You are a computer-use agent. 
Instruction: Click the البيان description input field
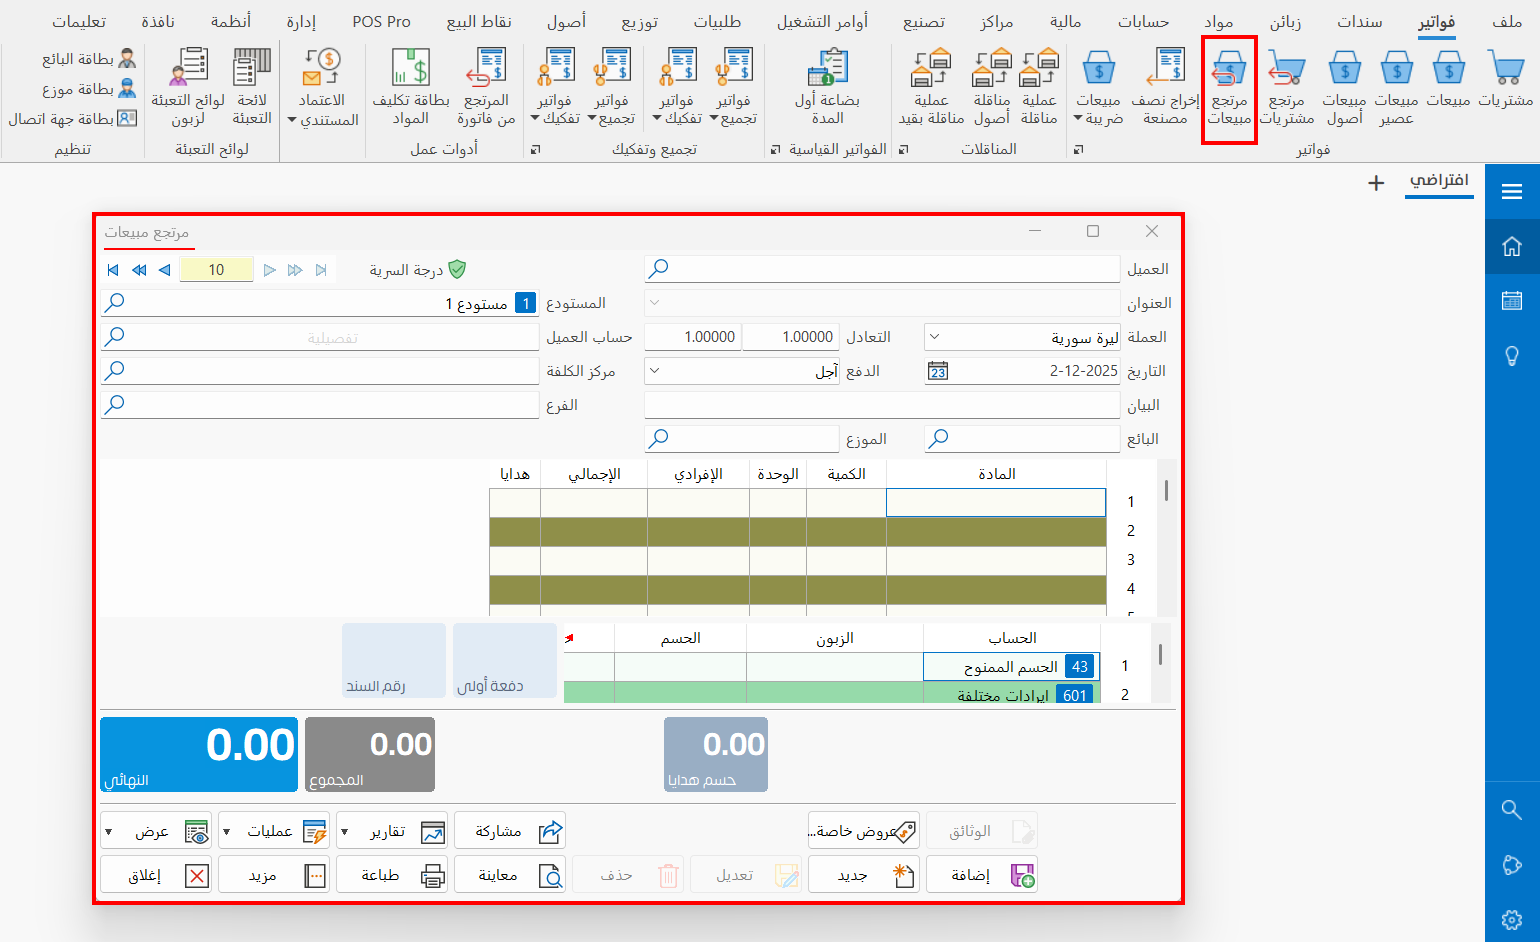881,405
